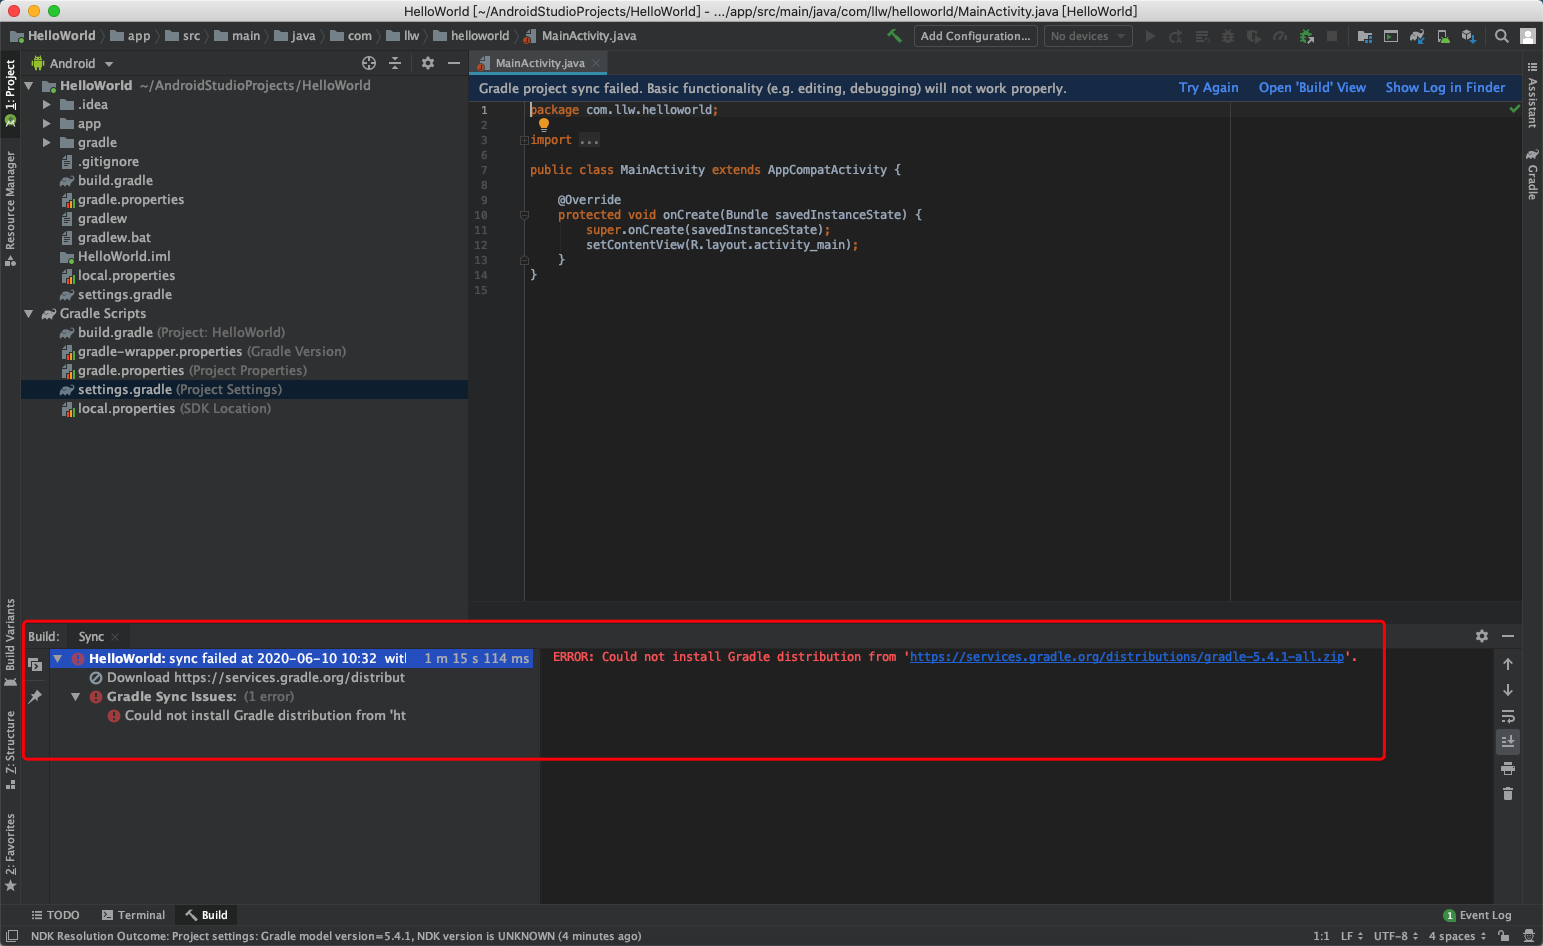The height and width of the screenshot is (946, 1543).
Task: Click the intention light bulb in editor
Action: coord(544,125)
